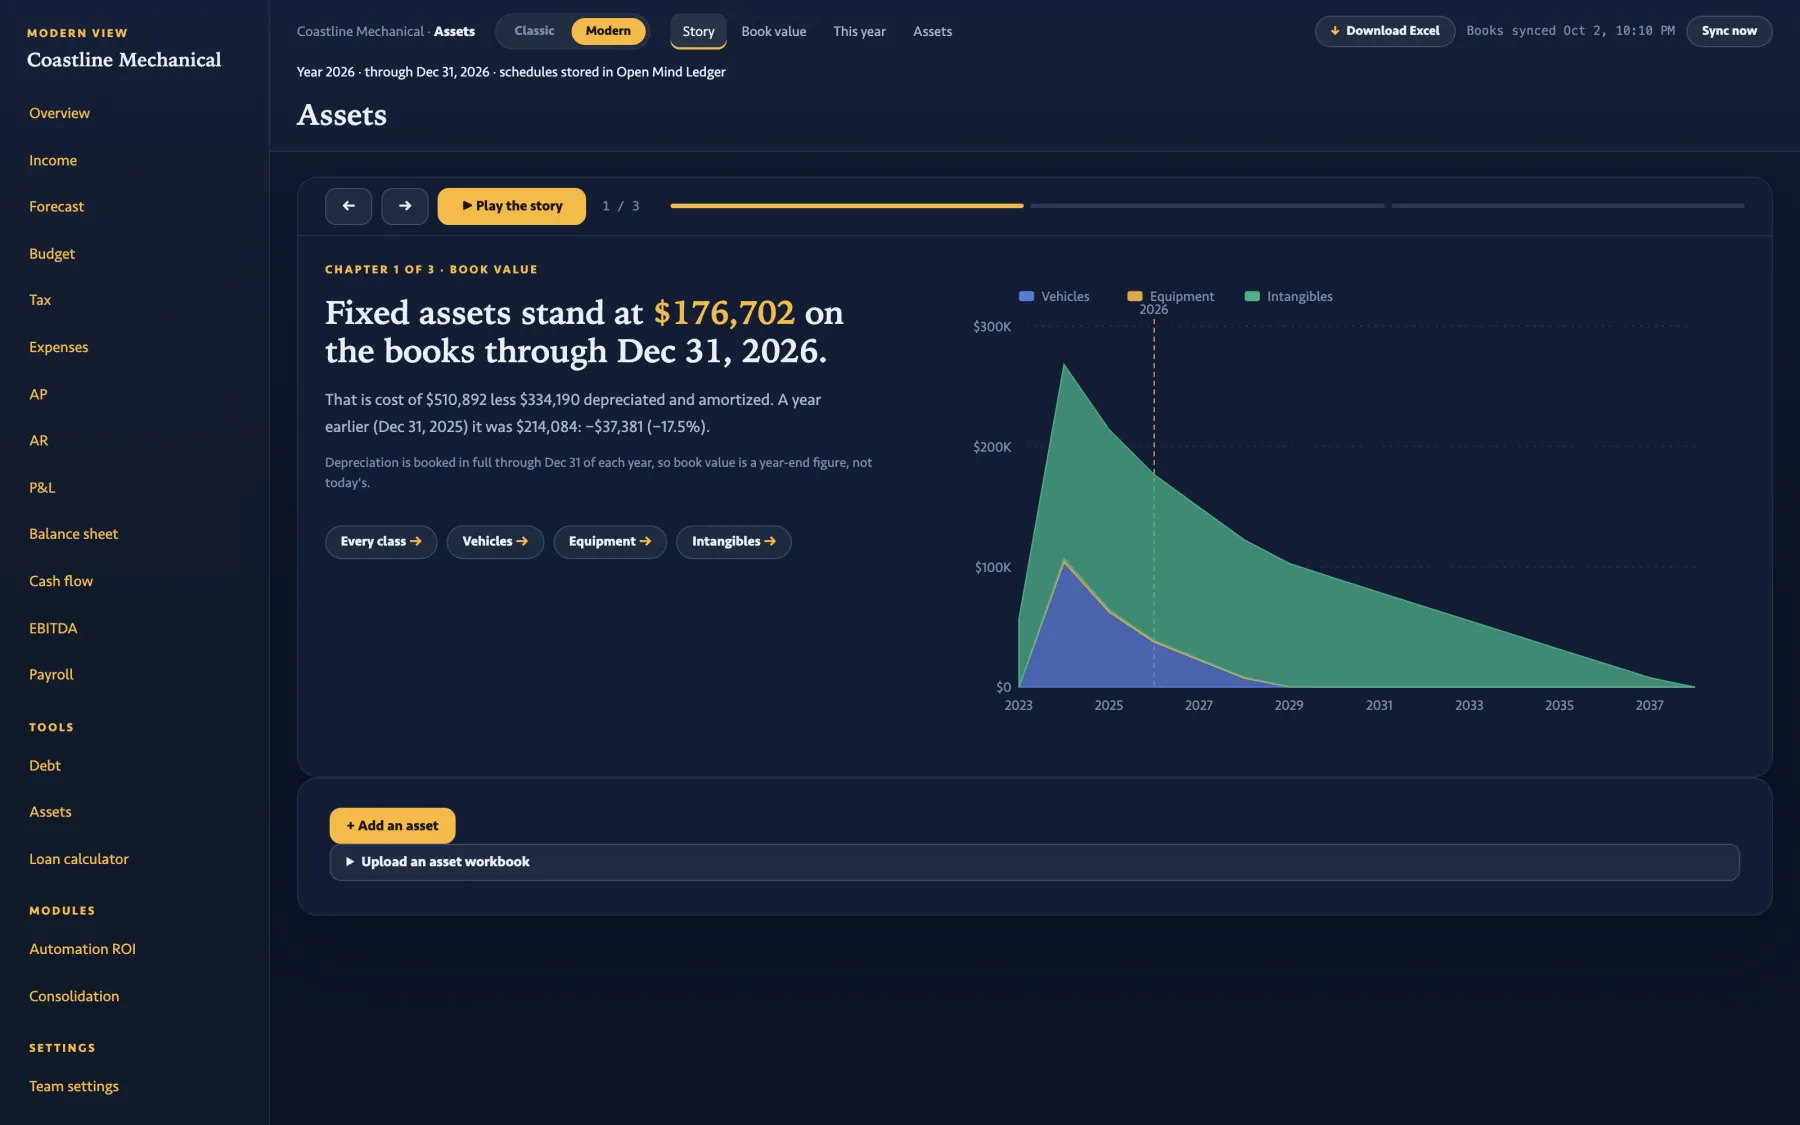This screenshot has height=1125, width=1800.
Task: Open the Assets tab in top bar
Action: (x=932, y=32)
